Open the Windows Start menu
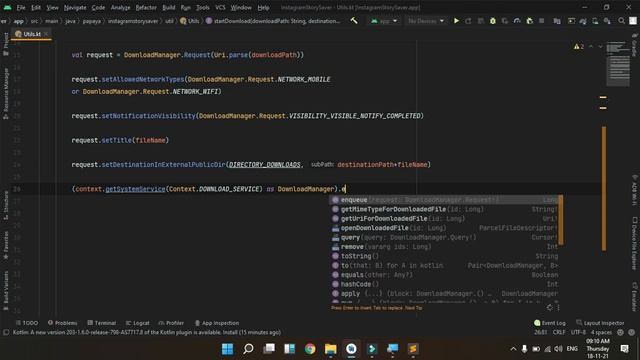Viewport: 640px width, 360px height. [x=227, y=349]
